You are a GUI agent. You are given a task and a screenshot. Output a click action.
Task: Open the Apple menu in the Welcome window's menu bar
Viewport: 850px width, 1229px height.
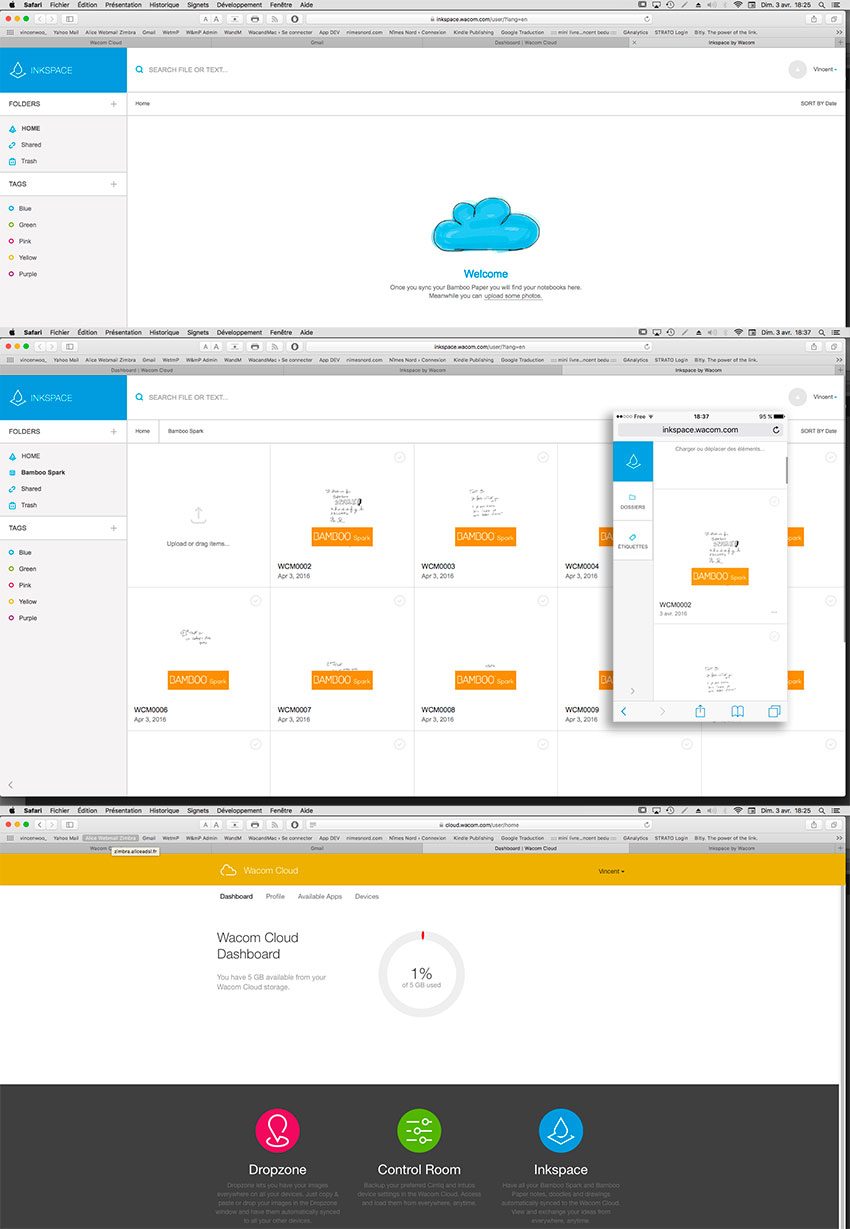pyautogui.click(x=12, y=5)
